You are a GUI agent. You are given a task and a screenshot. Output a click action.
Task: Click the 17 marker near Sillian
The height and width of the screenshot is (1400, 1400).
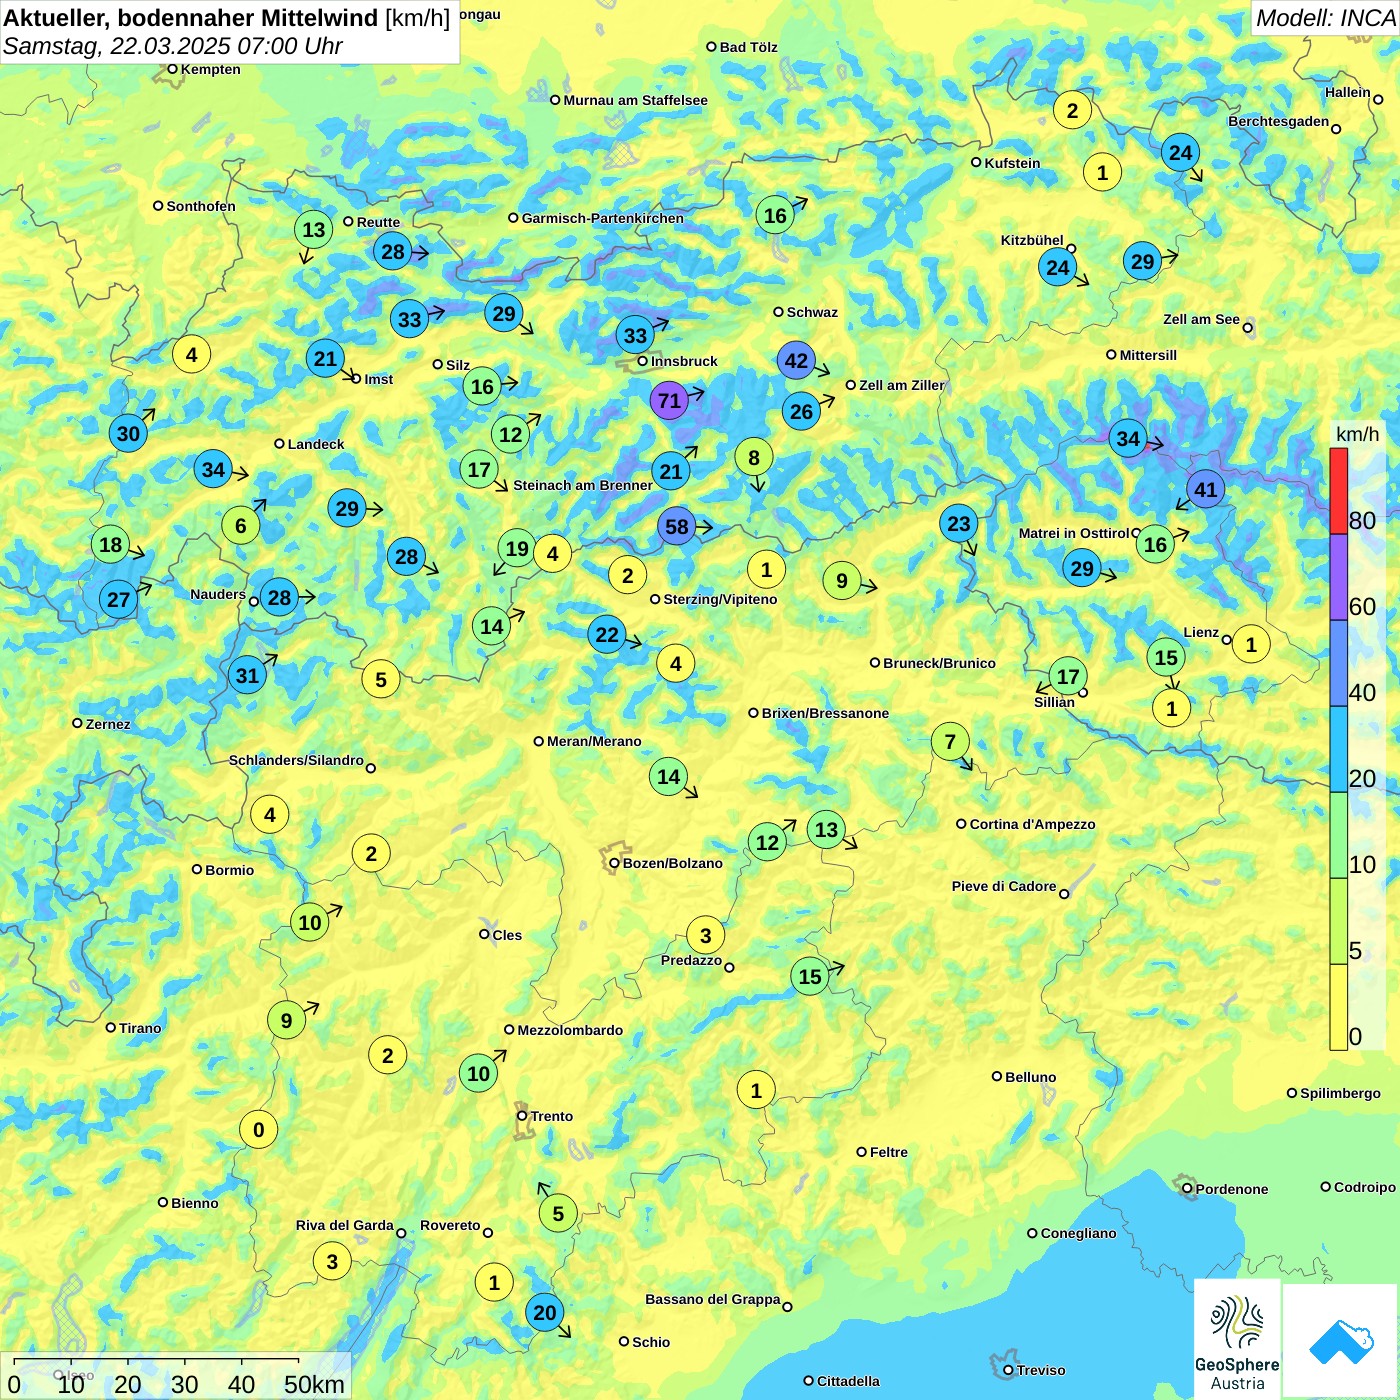[1068, 677]
